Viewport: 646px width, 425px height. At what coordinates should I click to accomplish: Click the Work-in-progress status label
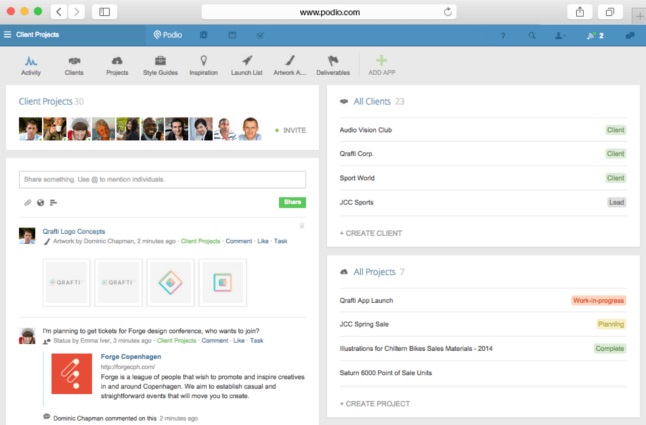tap(598, 300)
